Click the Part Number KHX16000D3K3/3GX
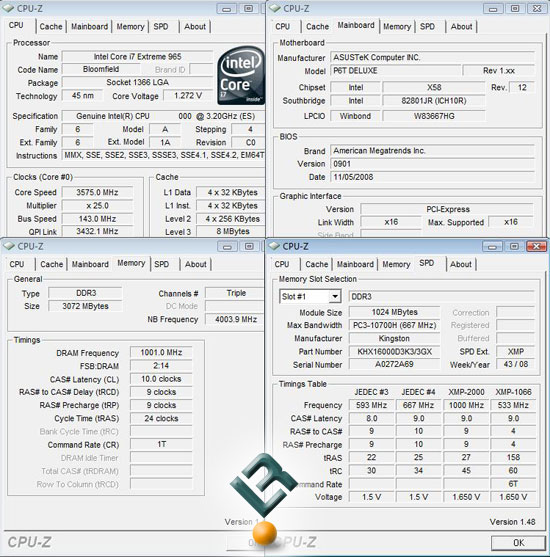The image size is (550, 557). point(394,352)
